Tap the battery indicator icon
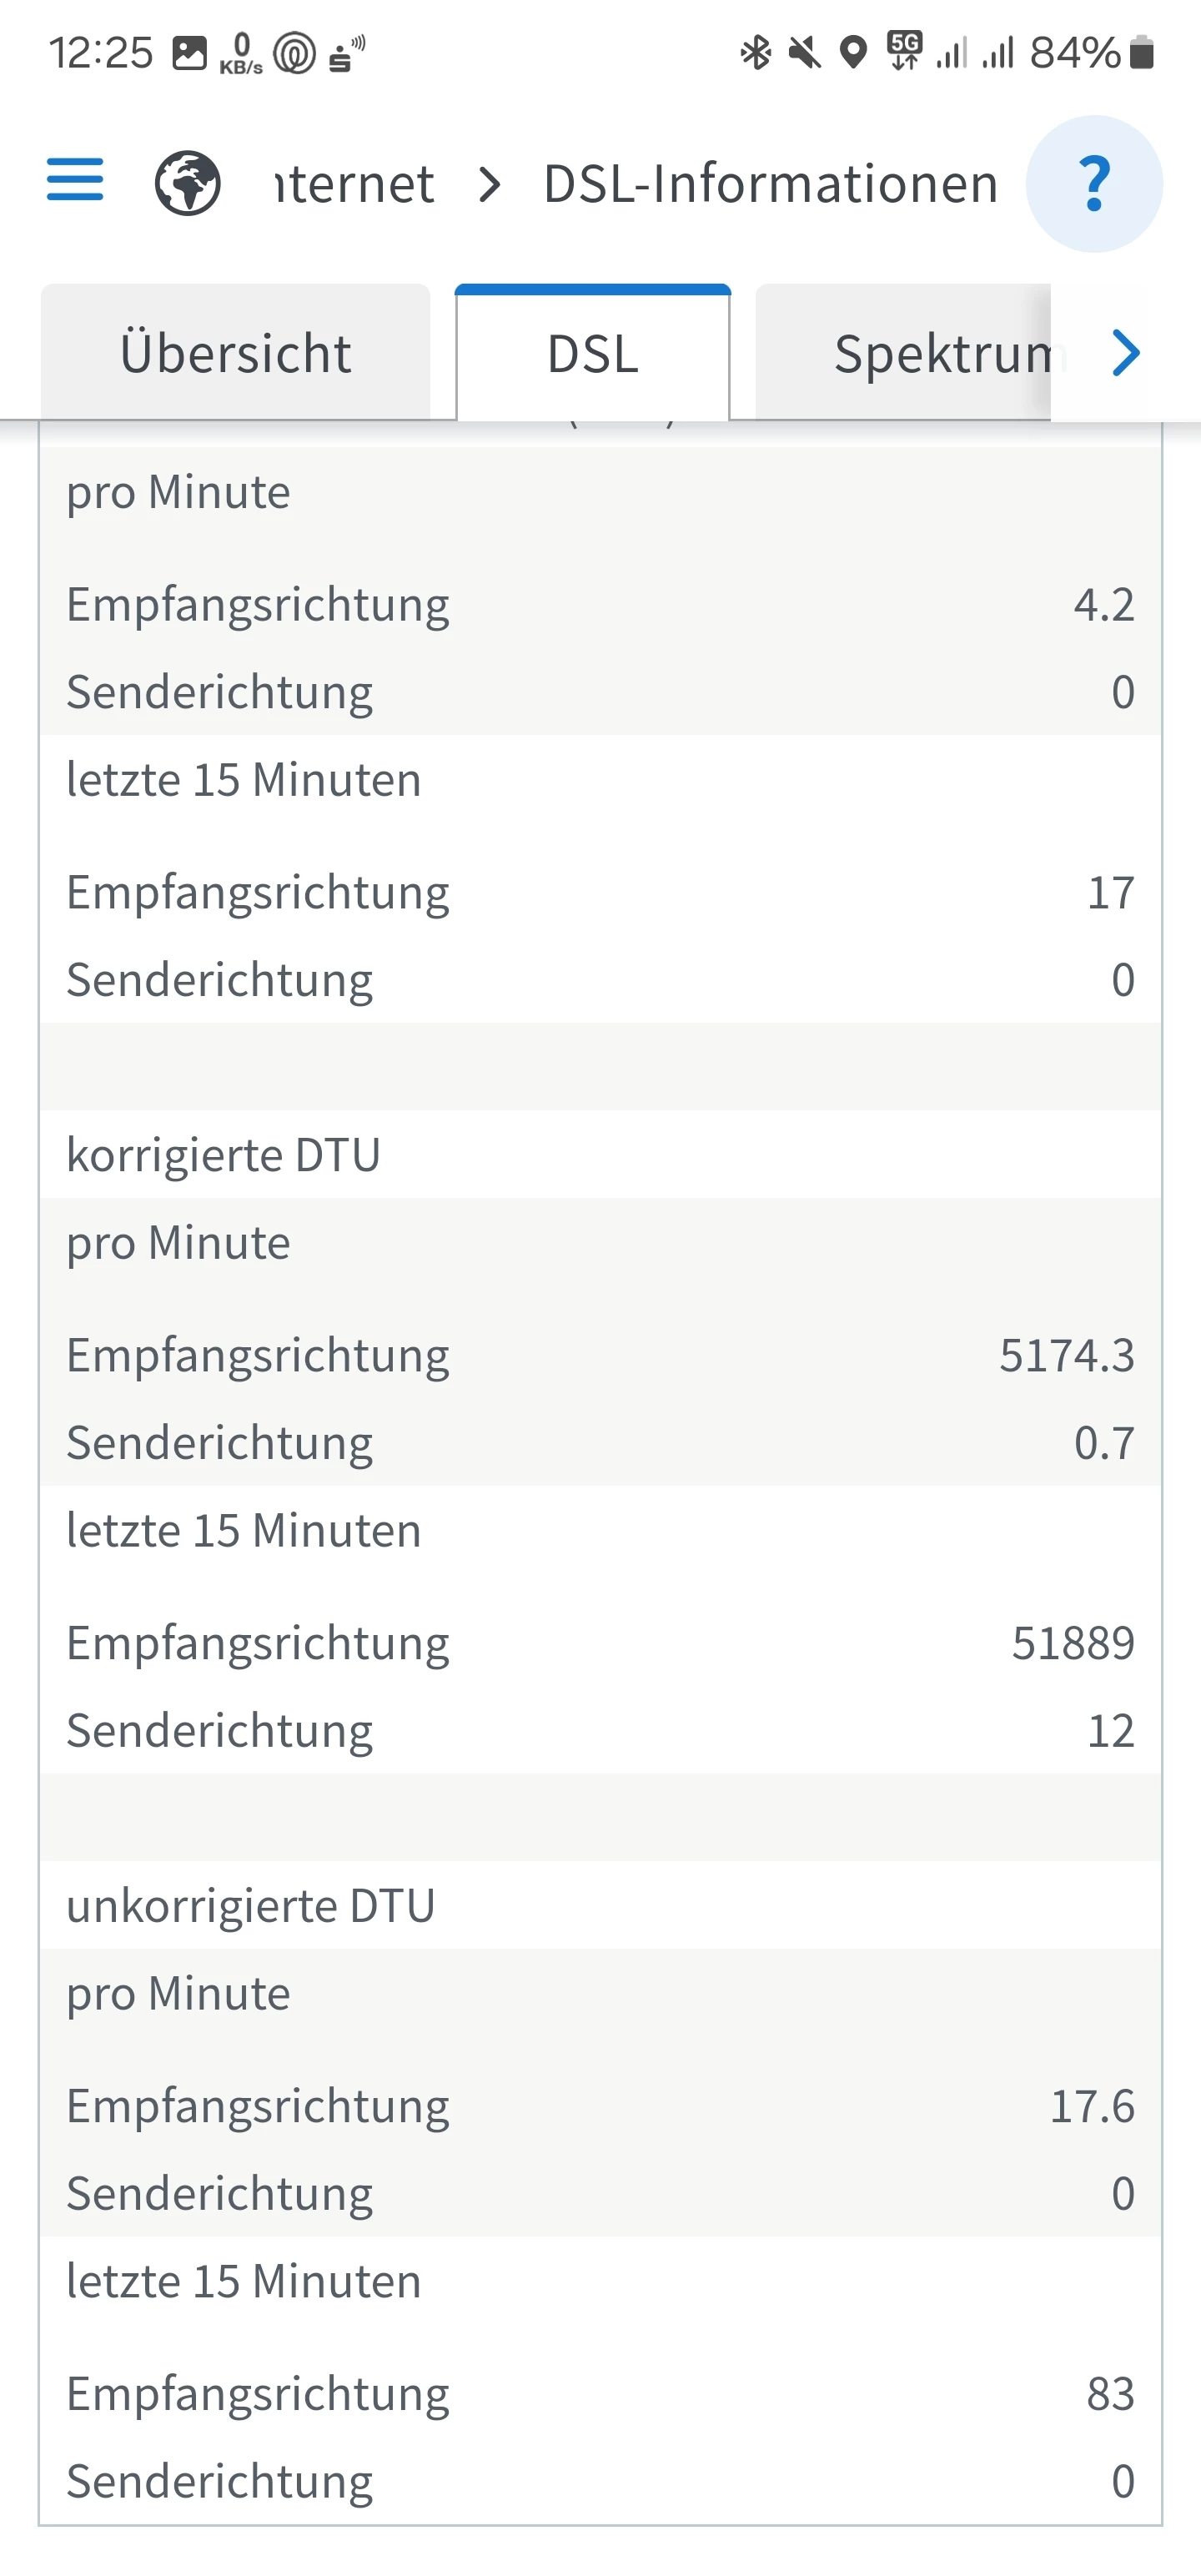Image resolution: width=1201 pixels, height=2576 pixels. tap(1141, 52)
